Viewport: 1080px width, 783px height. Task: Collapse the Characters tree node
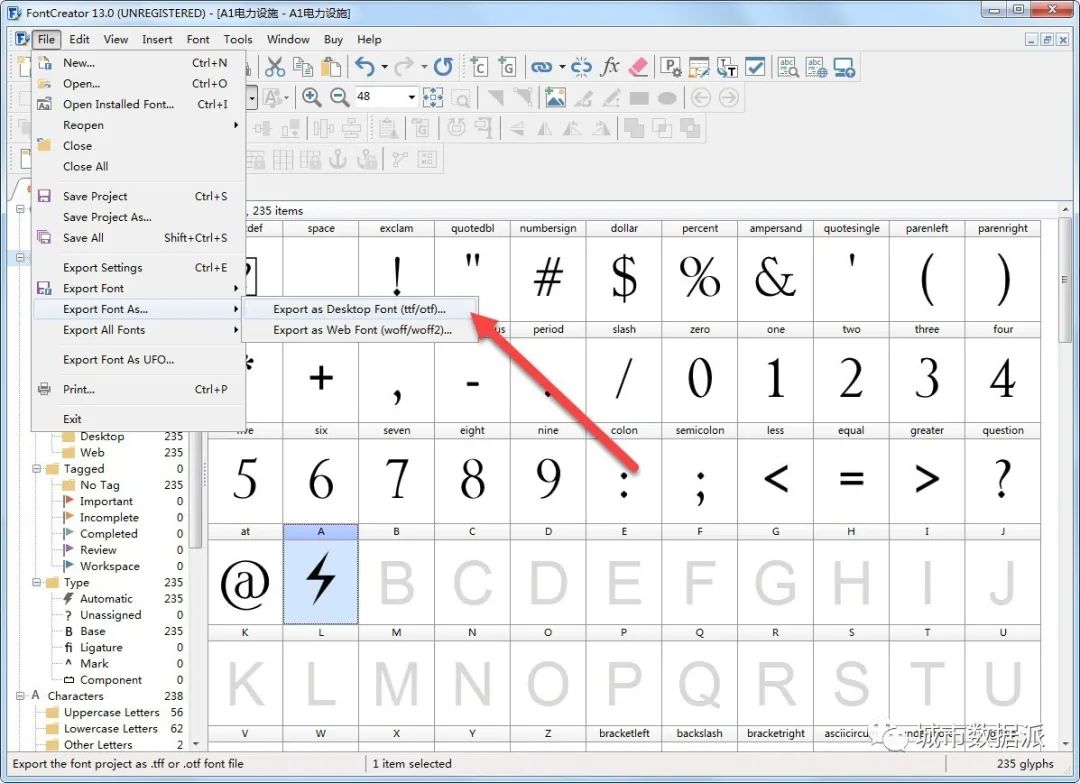[x=21, y=696]
